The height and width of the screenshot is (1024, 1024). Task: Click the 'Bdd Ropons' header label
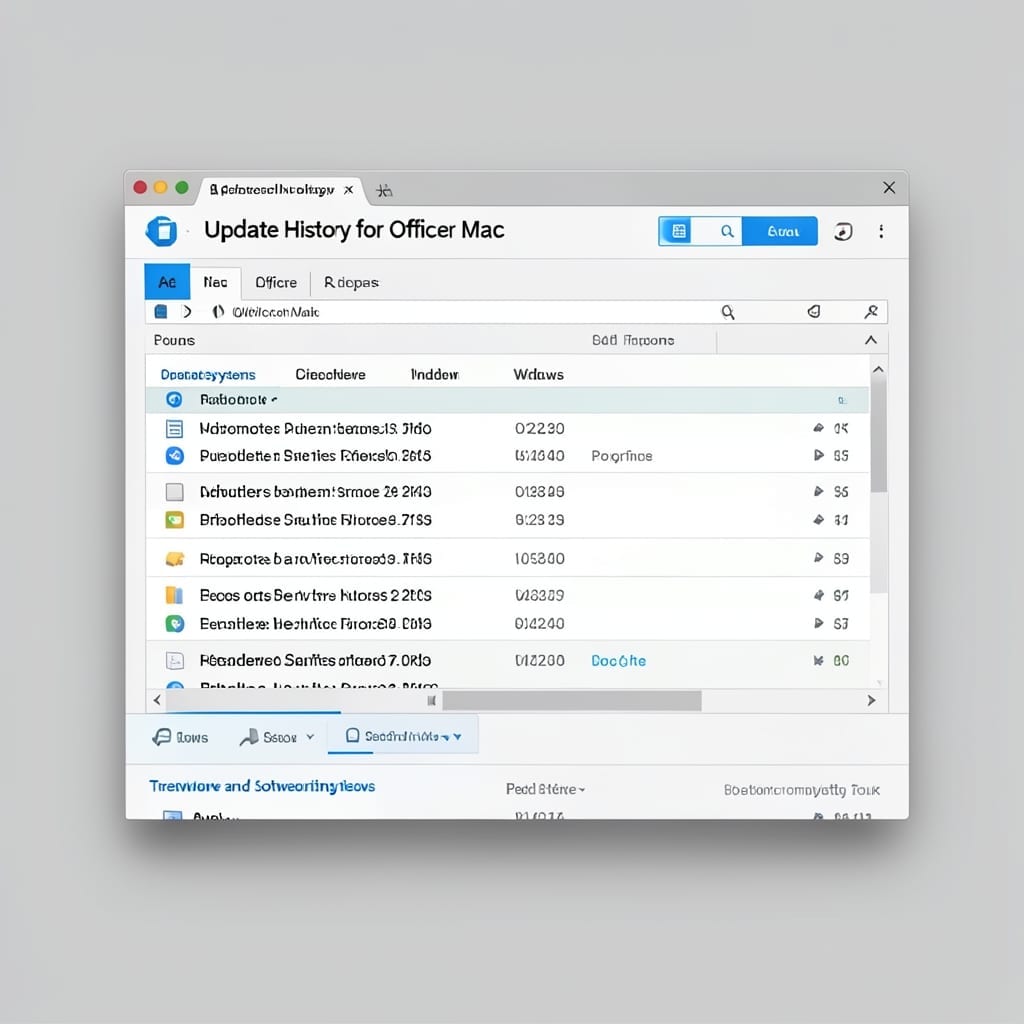pyautogui.click(x=633, y=340)
